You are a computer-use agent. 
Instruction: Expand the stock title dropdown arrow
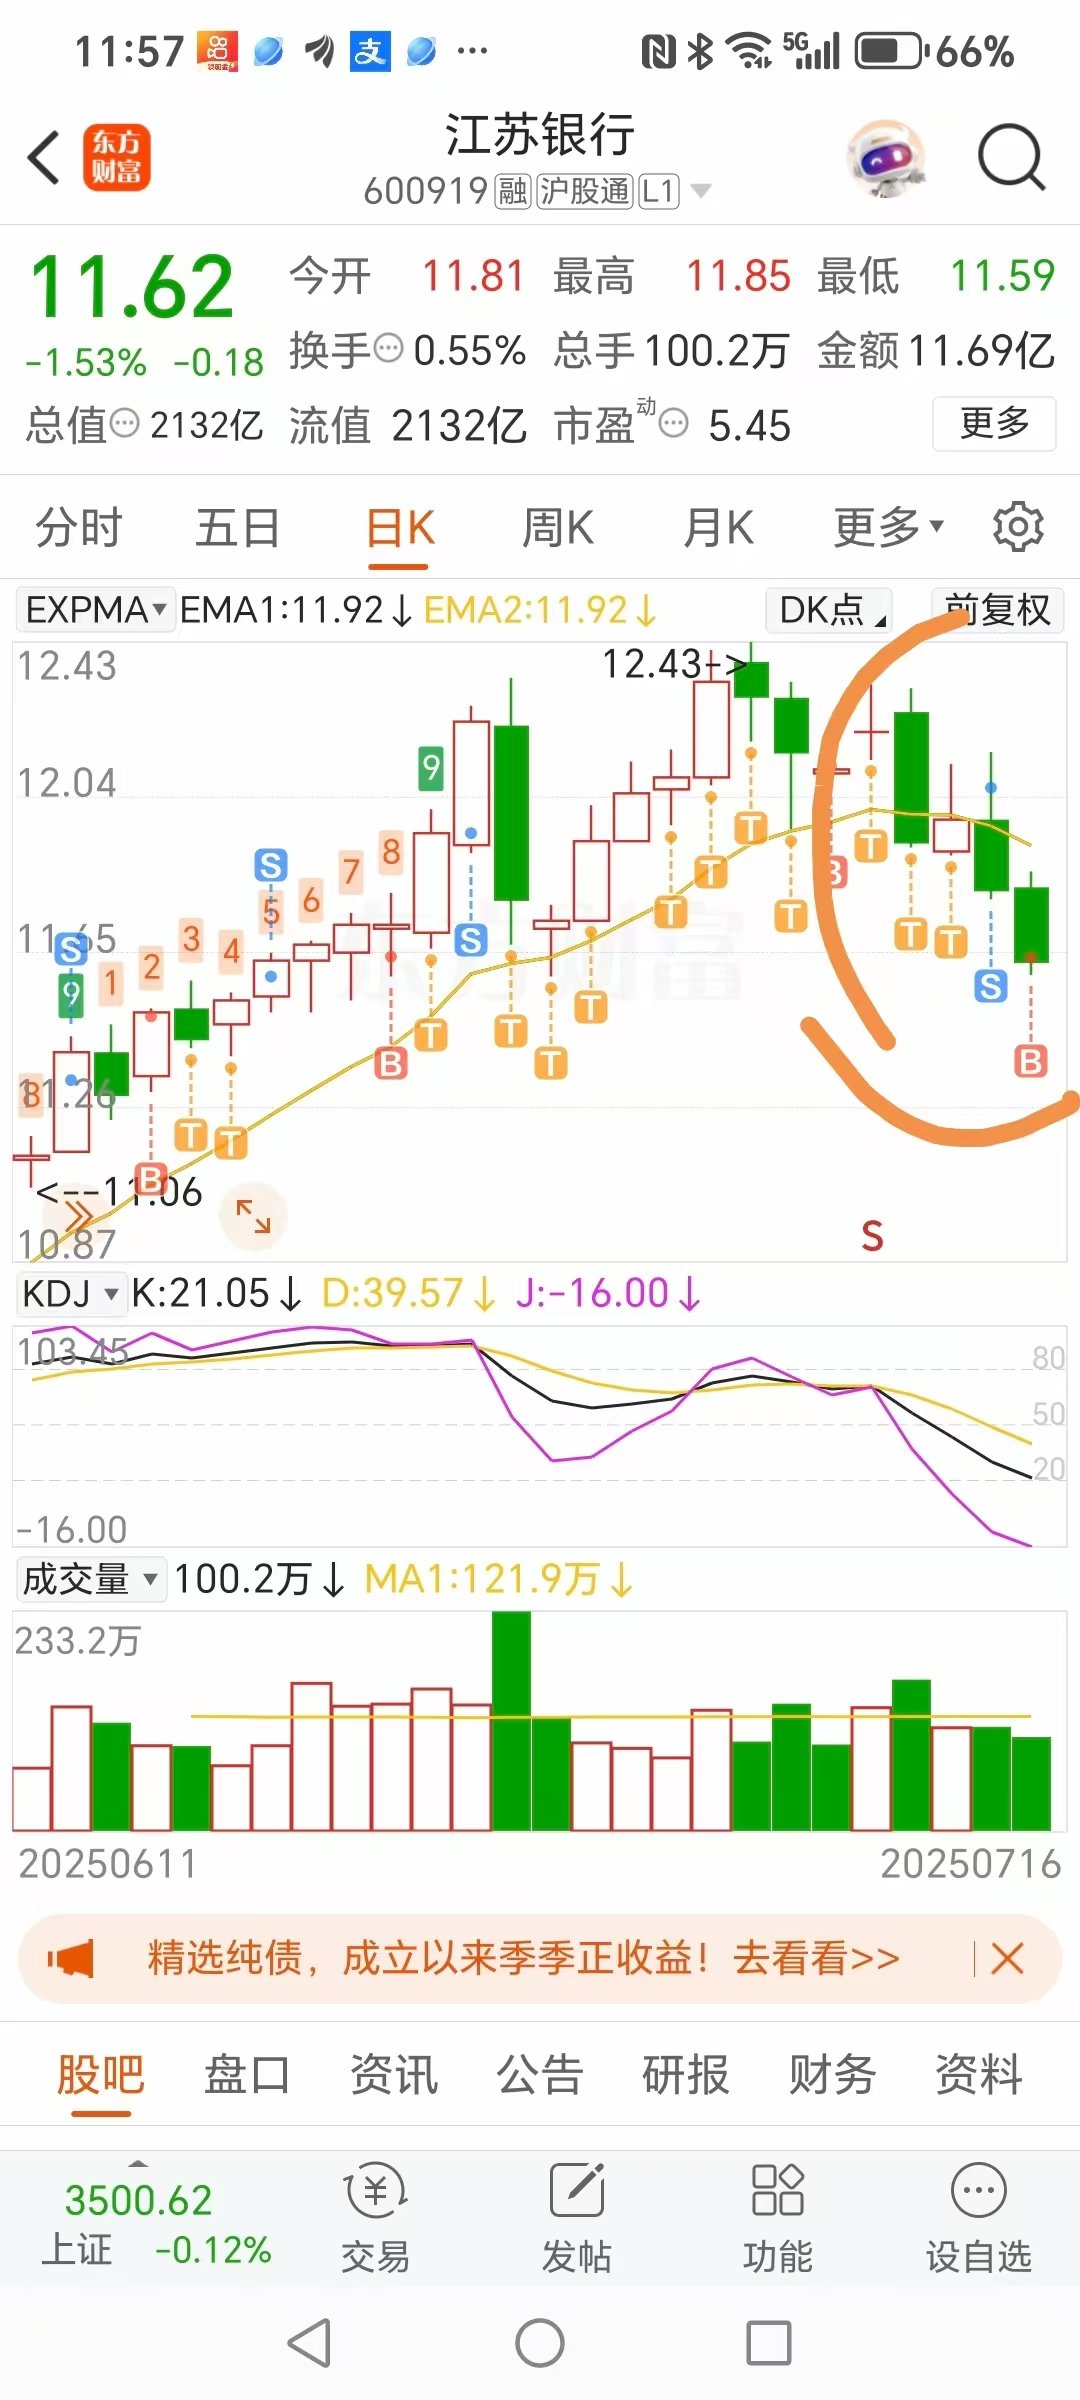[702, 191]
